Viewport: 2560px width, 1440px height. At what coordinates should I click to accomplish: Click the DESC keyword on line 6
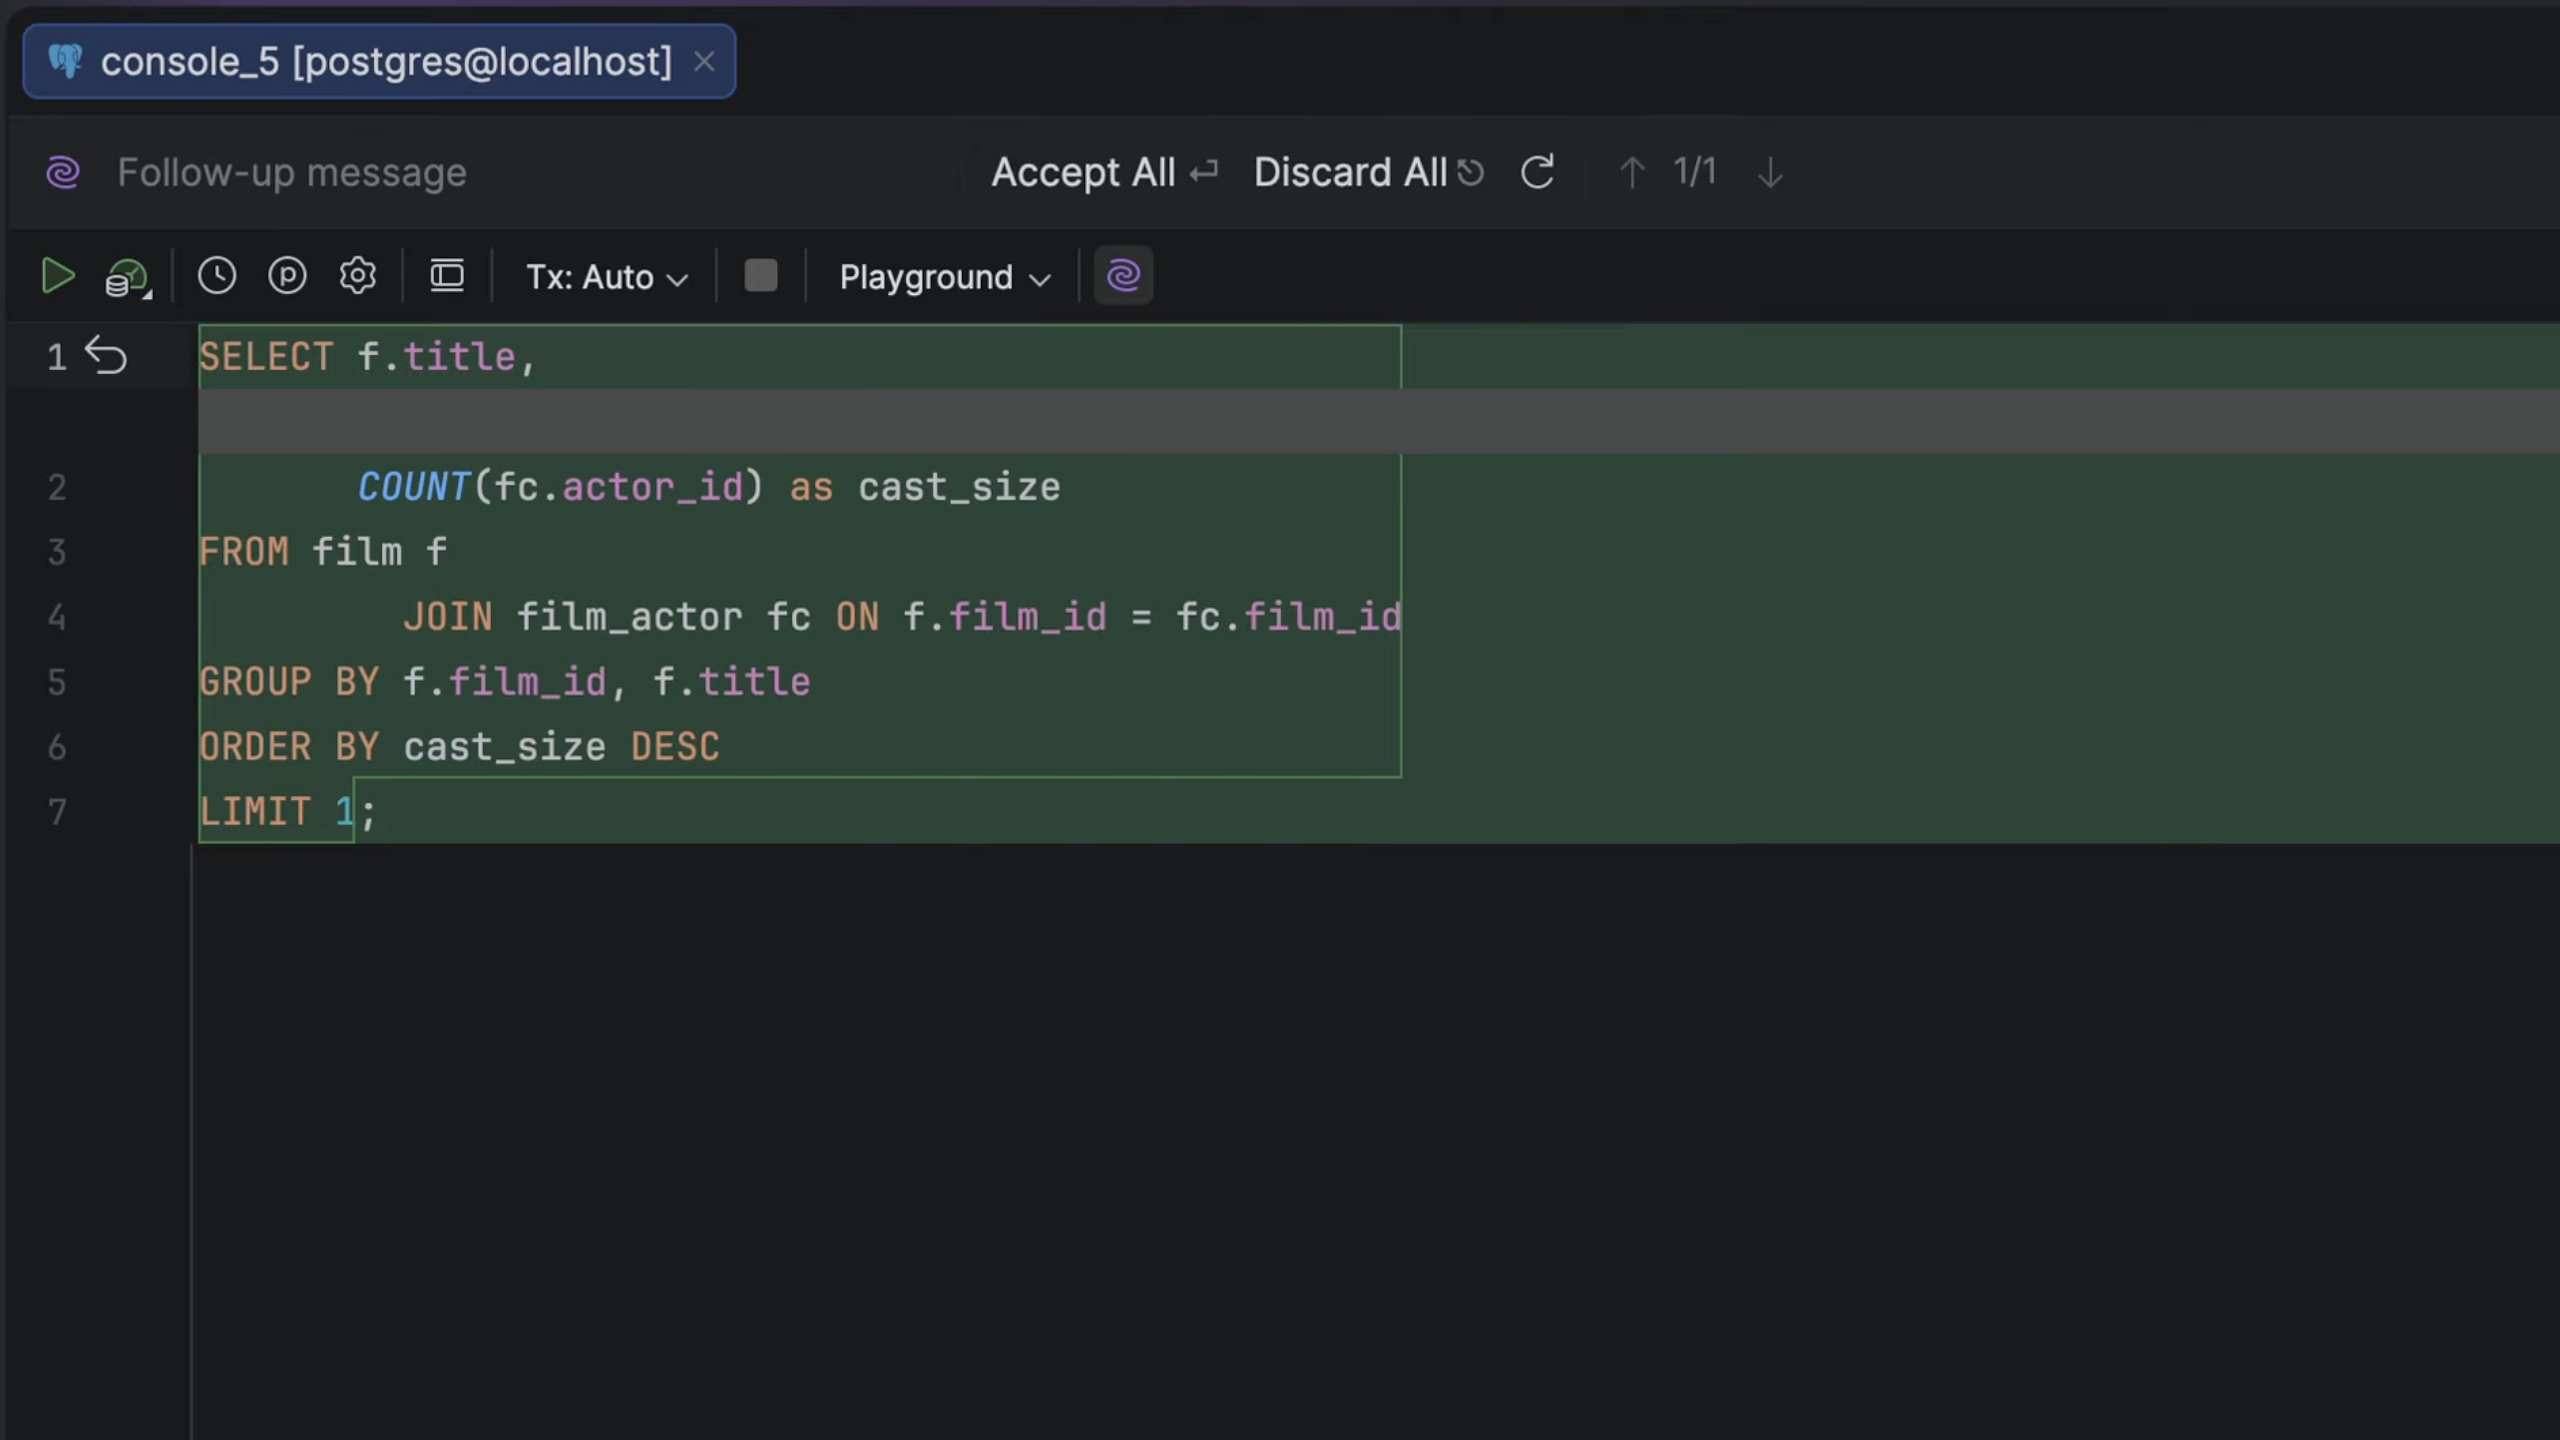point(675,747)
